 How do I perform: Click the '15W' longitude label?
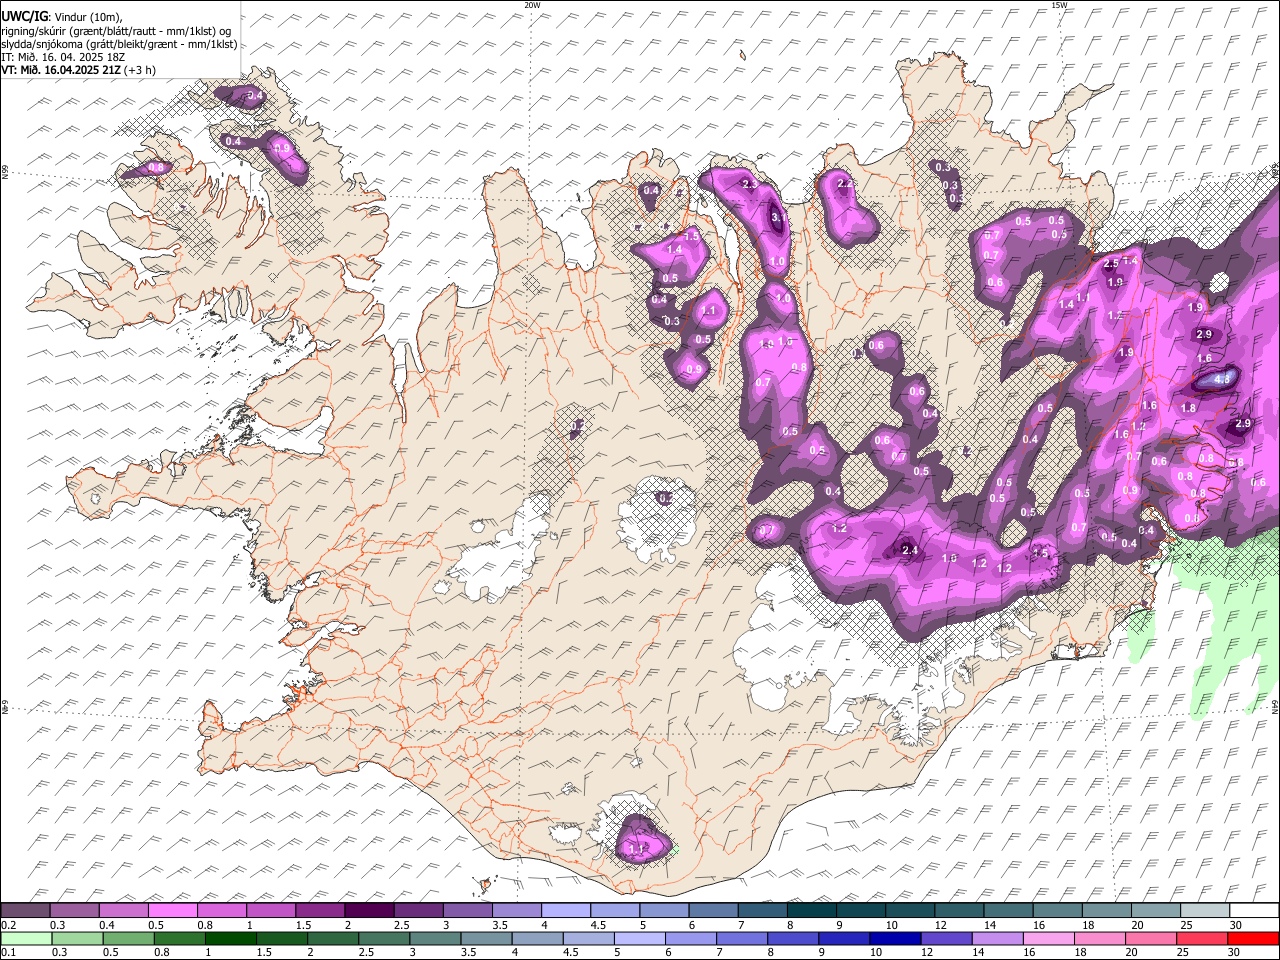(x=1059, y=5)
